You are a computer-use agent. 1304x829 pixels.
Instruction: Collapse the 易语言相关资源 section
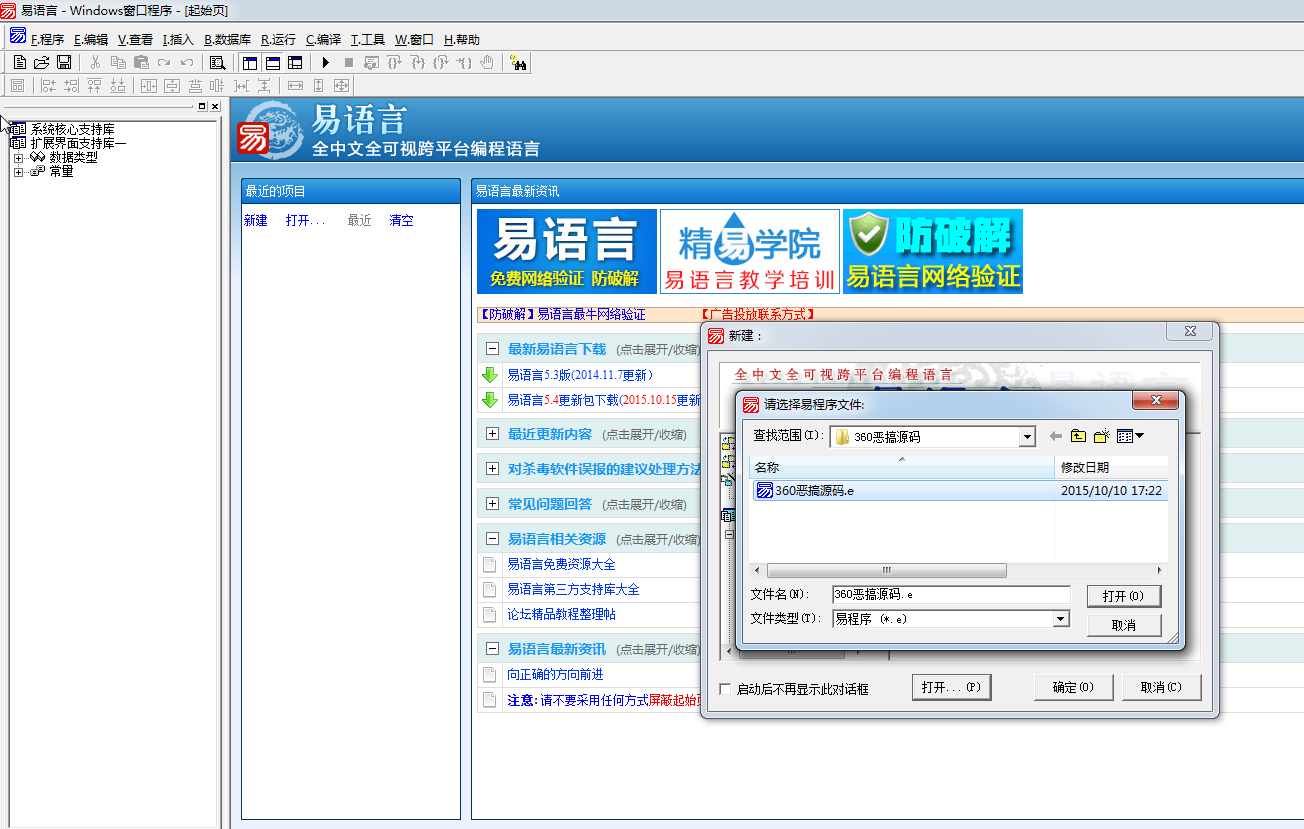[x=492, y=539]
